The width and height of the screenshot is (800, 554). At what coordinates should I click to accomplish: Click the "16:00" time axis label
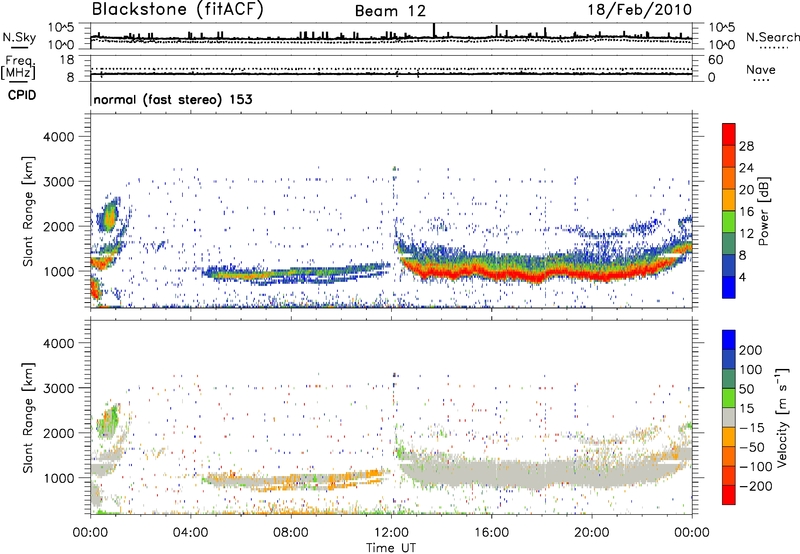[x=491, y=533]
